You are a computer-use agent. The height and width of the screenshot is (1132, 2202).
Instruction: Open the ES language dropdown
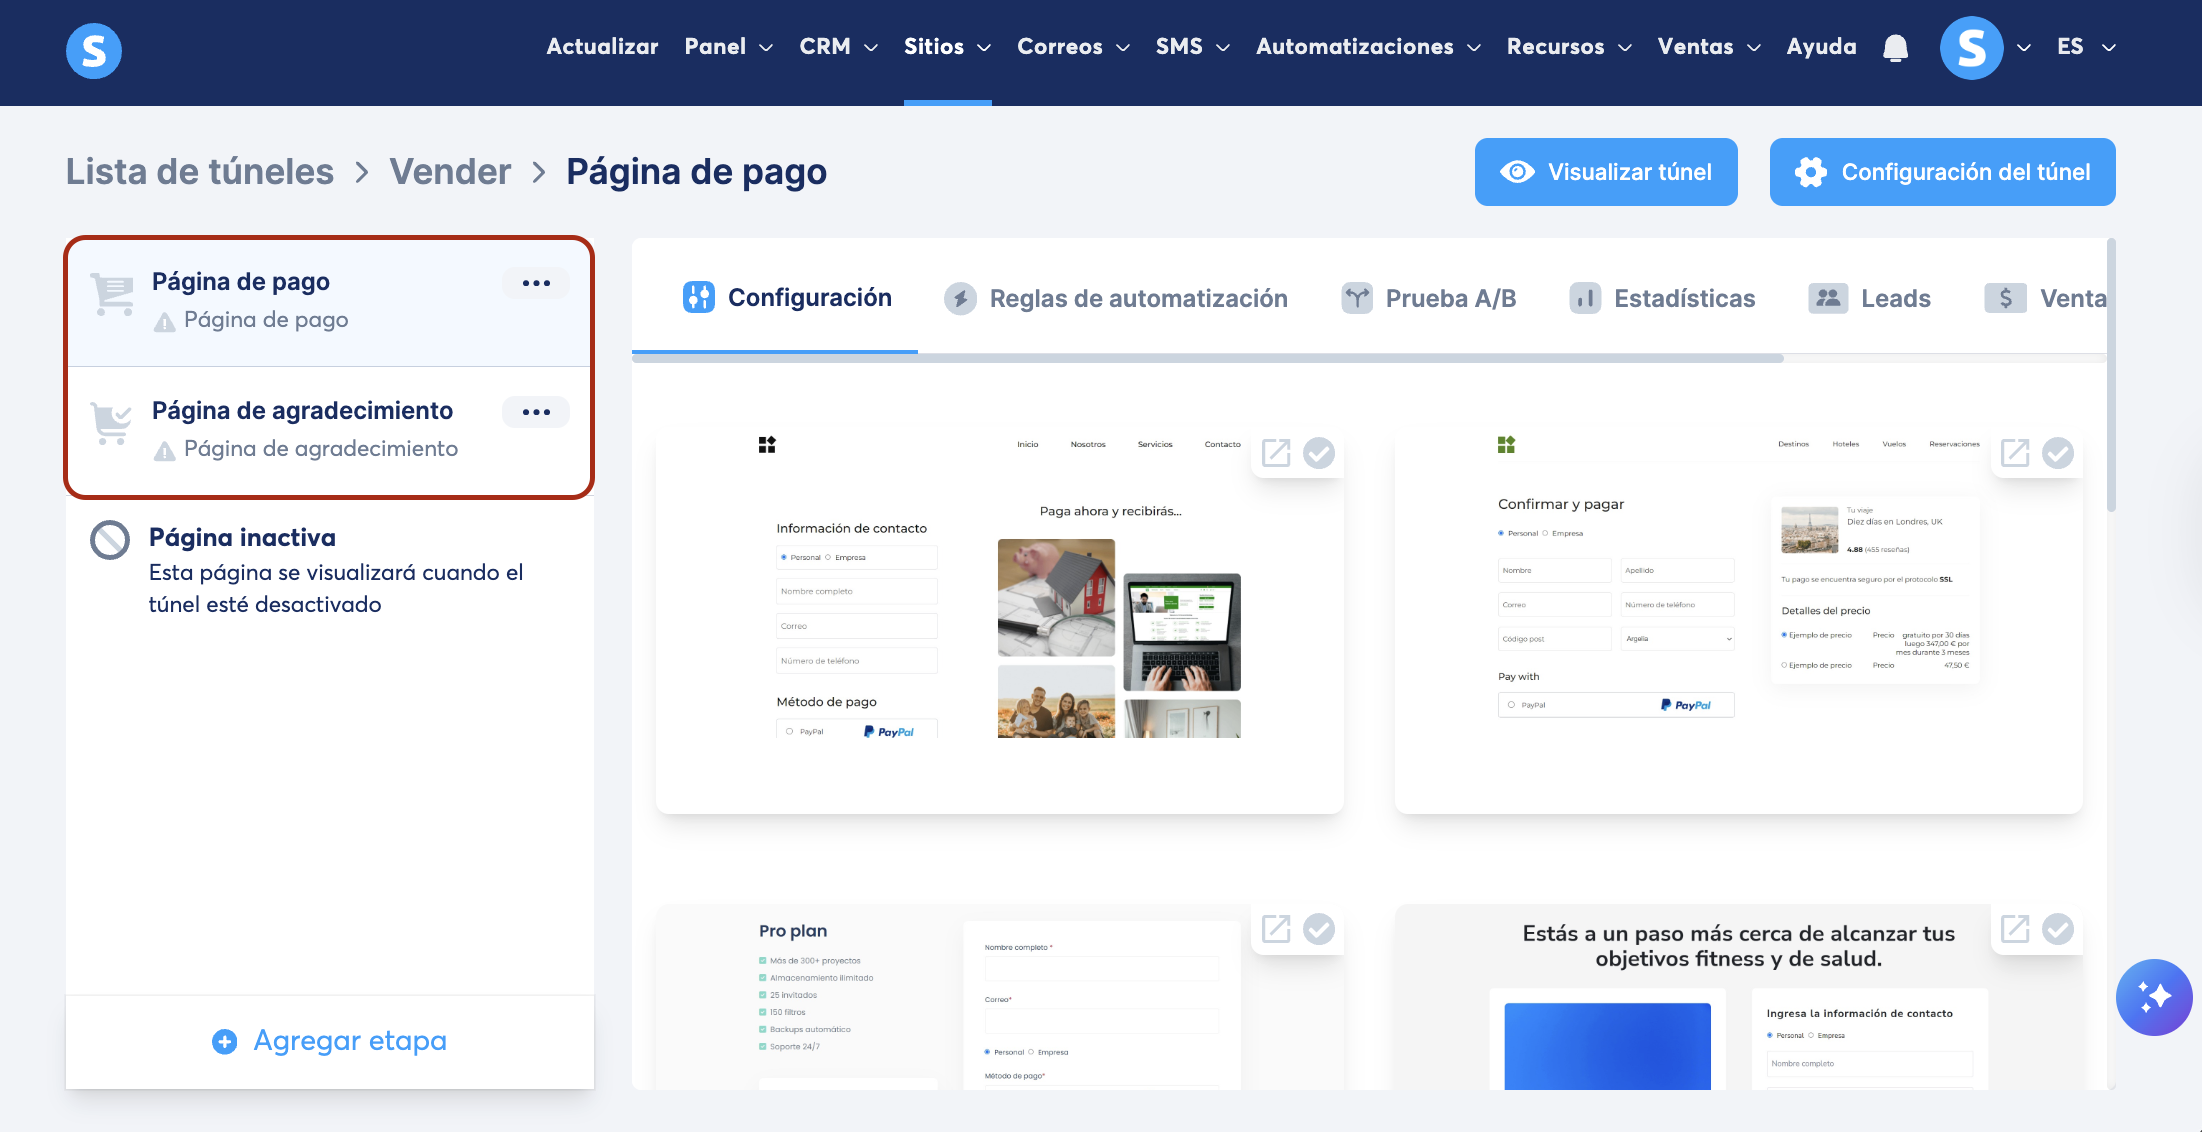[x=2086, y=47]
